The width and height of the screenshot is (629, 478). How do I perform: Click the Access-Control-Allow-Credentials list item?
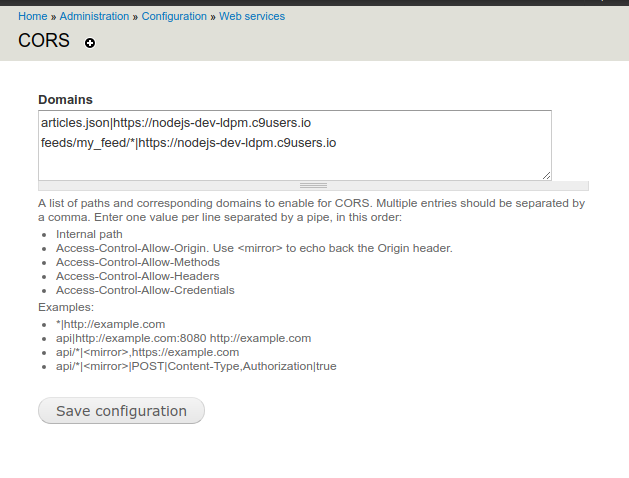pyautogui.click(x=145, y=290)
